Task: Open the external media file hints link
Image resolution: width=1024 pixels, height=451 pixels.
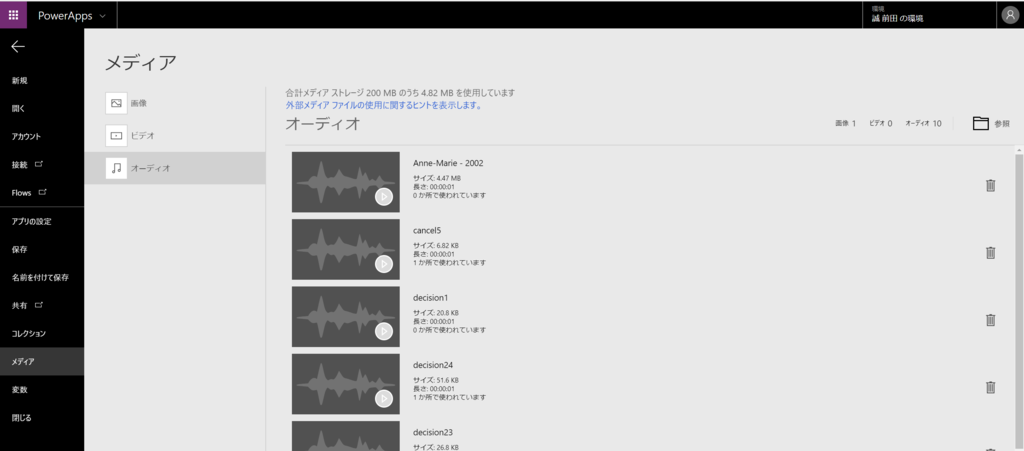Action: pyautogui.click(x=383, y=105)
